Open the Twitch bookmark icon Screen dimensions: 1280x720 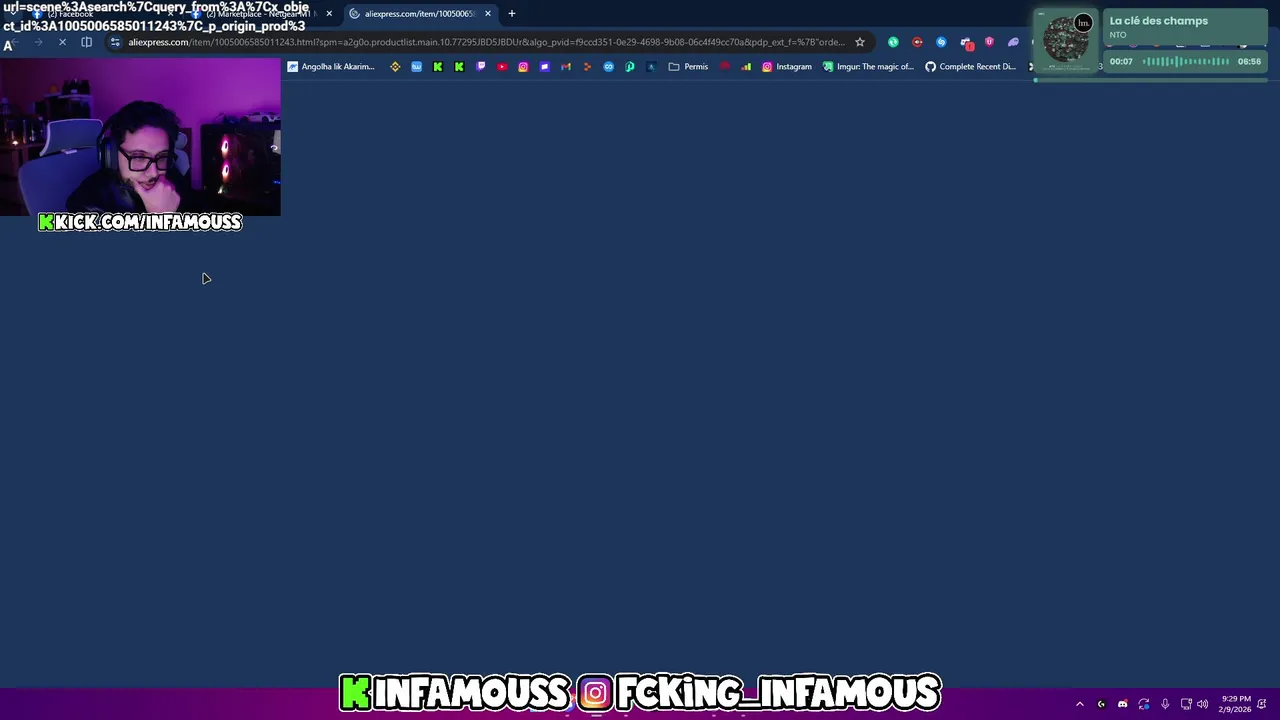click(x=481, y=67)
